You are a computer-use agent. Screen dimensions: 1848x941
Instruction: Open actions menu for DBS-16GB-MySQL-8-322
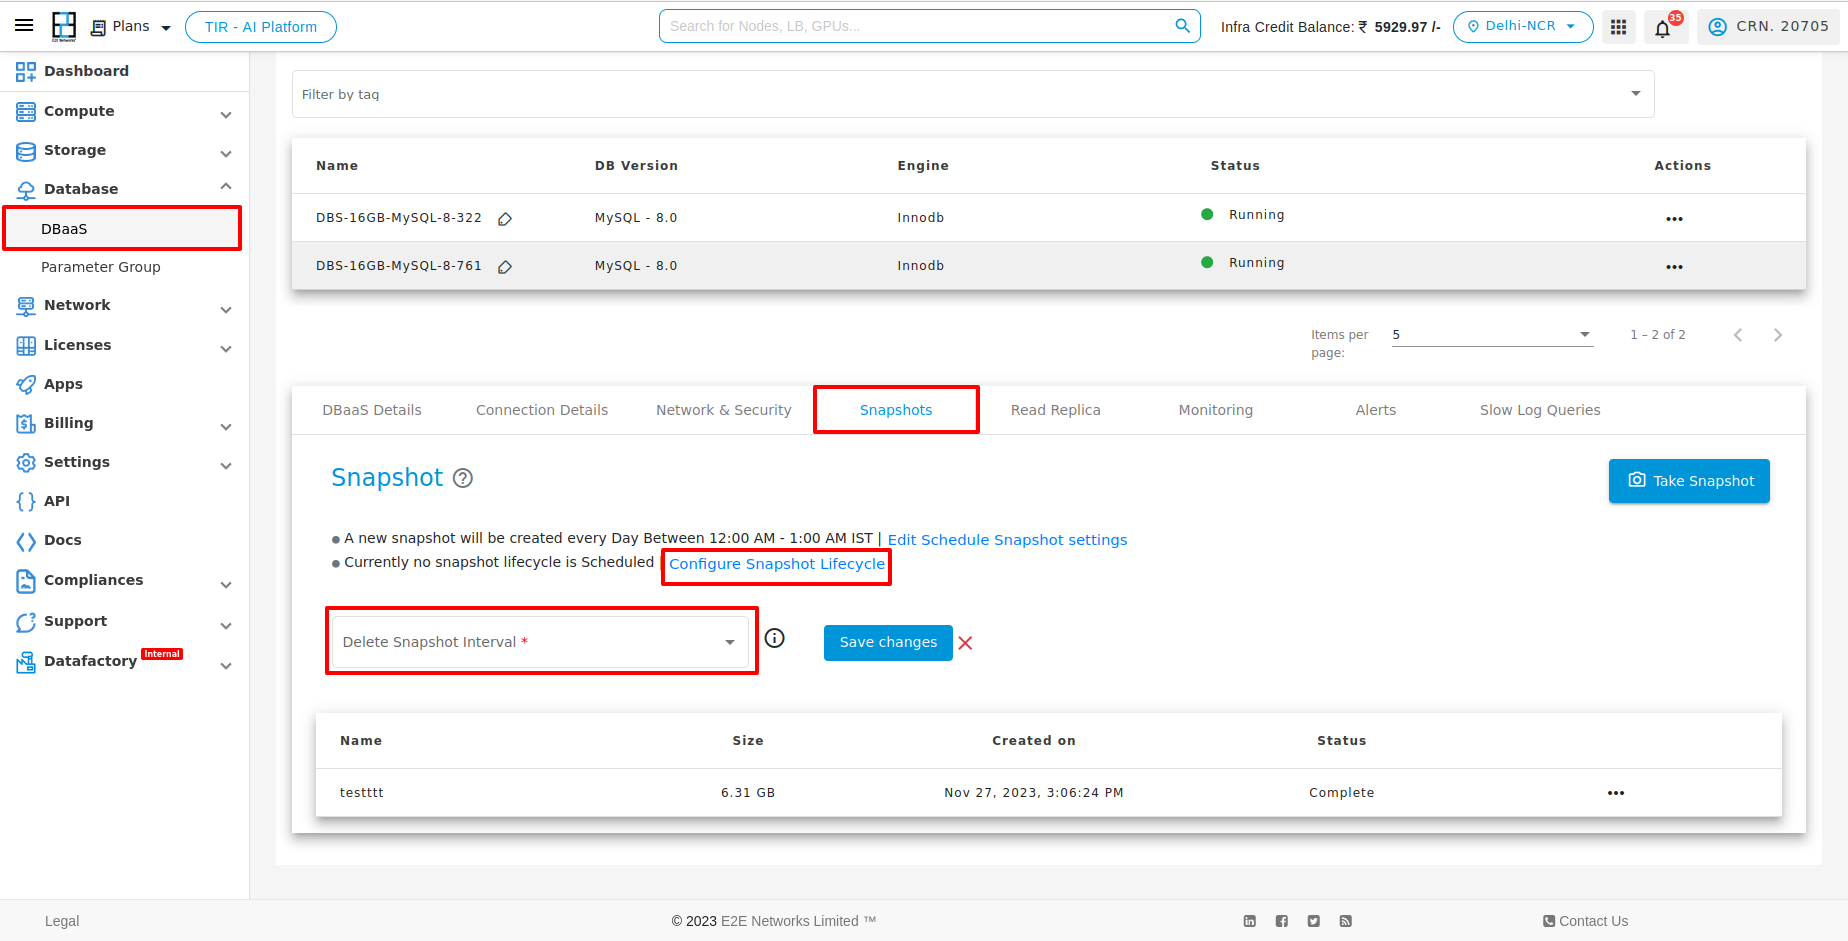(x=1674, y=219)
